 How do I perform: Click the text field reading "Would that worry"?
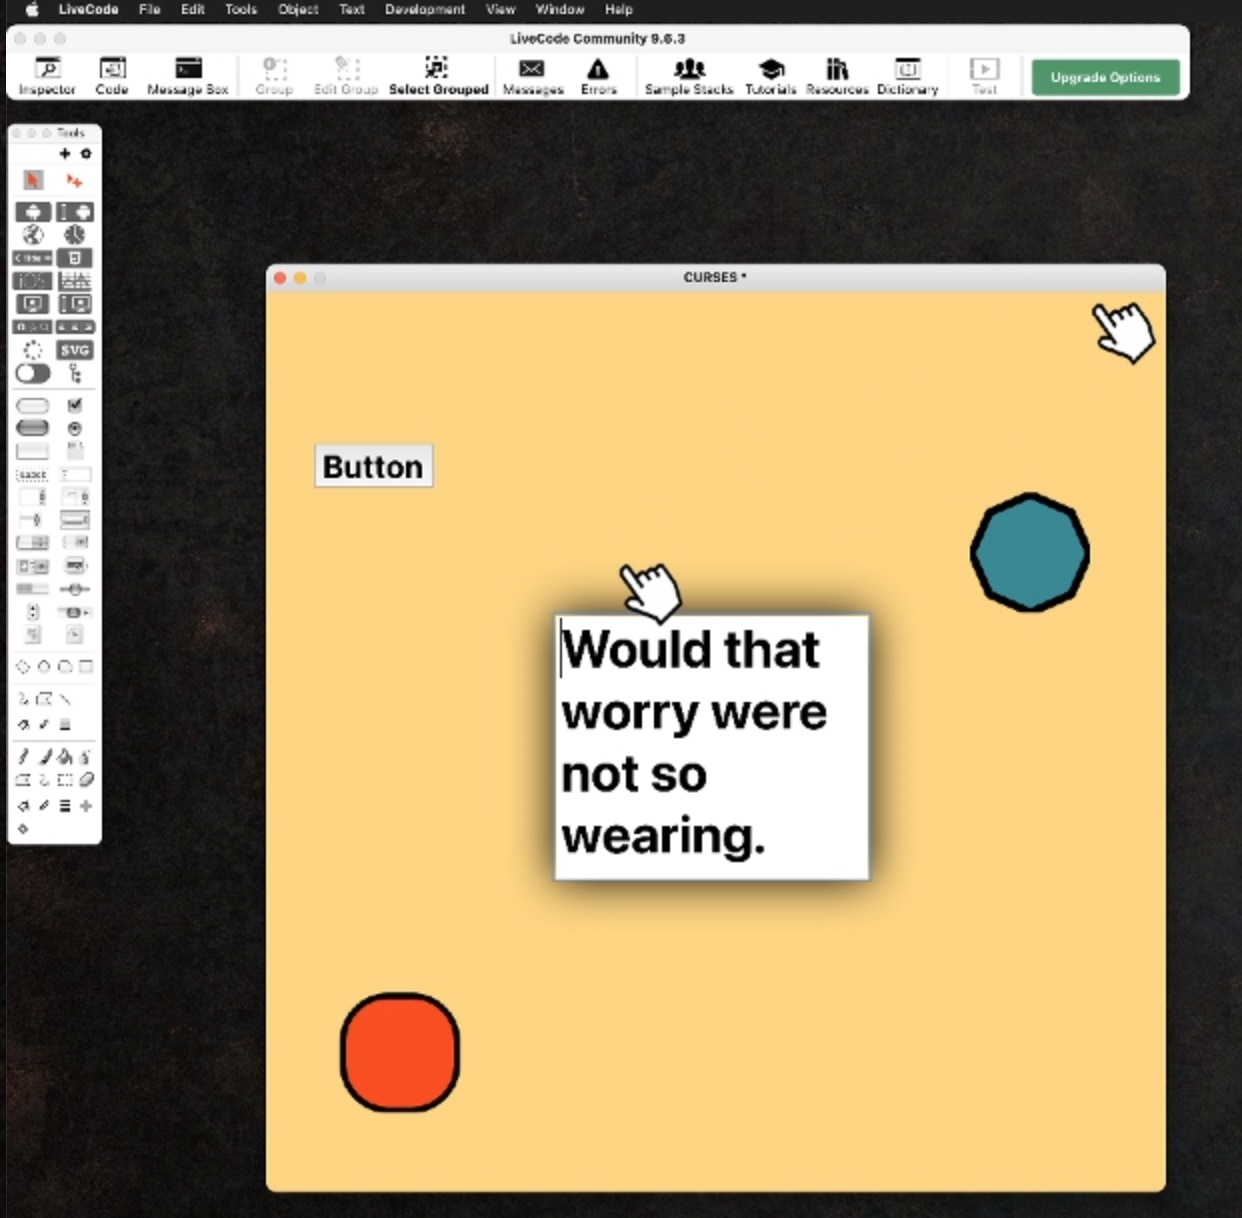coord(712,747)
